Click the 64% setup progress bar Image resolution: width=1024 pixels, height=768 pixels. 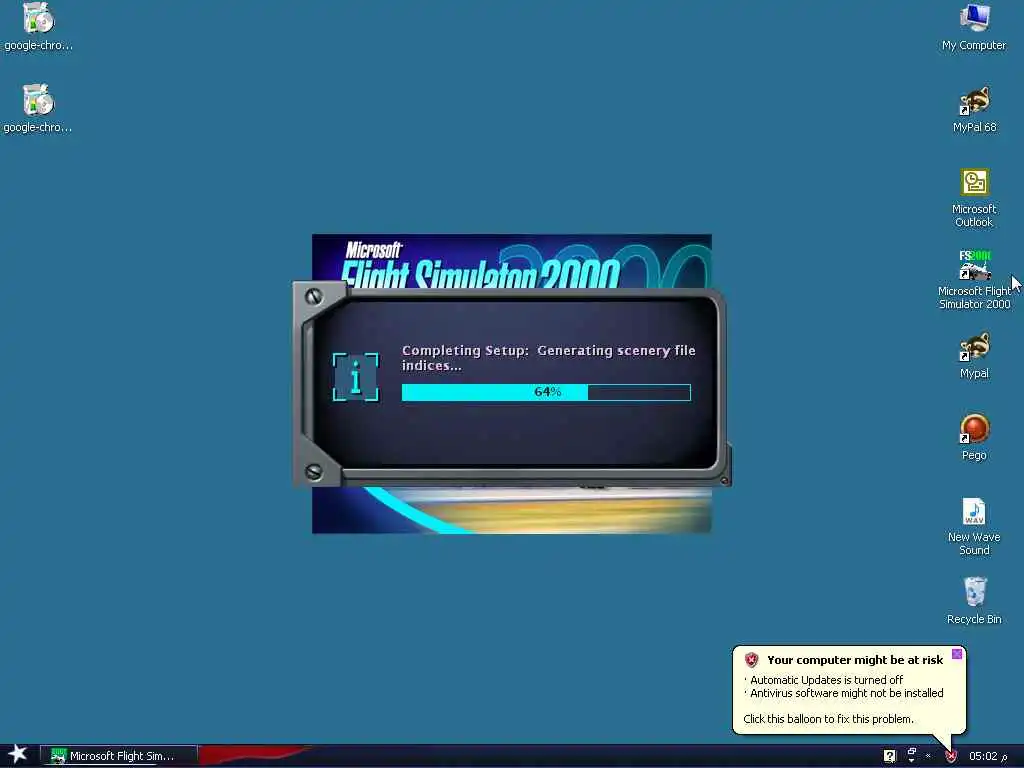coord(546,392)
